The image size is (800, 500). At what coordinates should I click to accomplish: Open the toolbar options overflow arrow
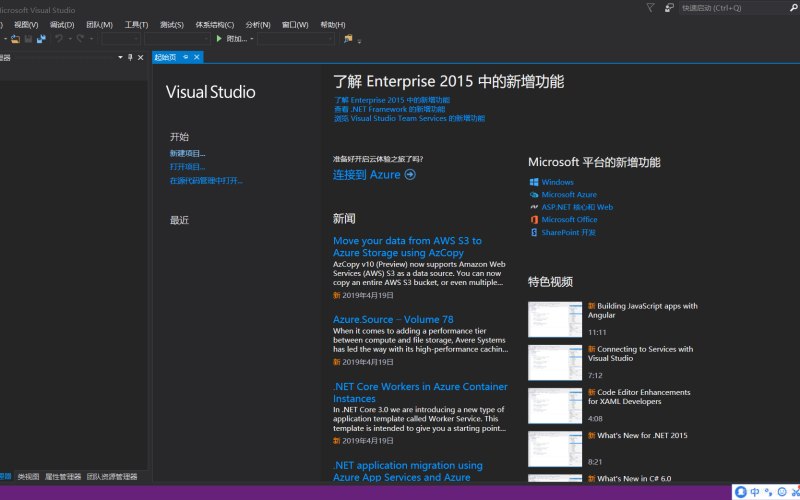359,40
